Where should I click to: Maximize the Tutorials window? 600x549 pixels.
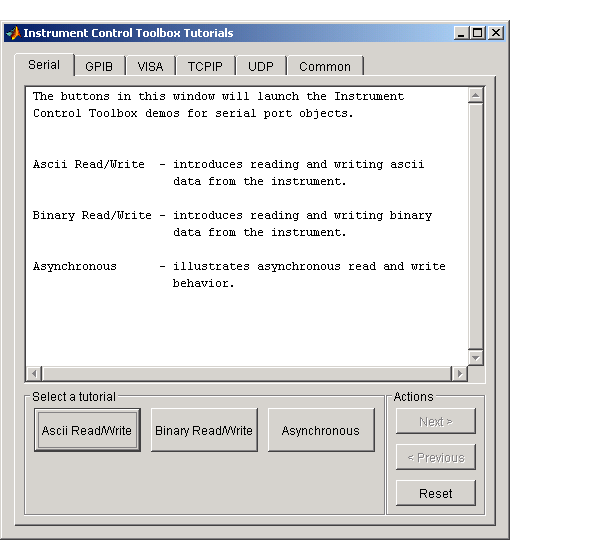(478, 33)
